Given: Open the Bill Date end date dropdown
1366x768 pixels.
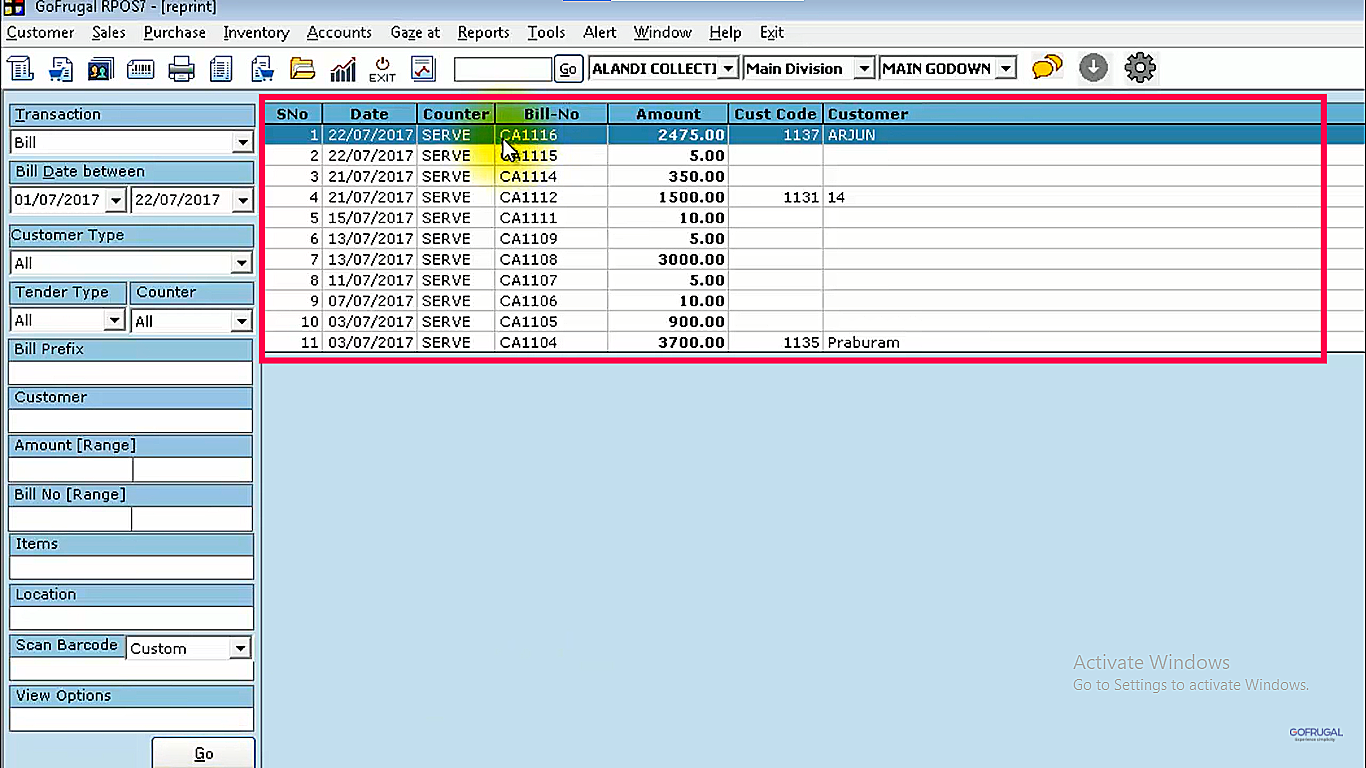Looking at the screenshot, I should click(x=242, y=200).
